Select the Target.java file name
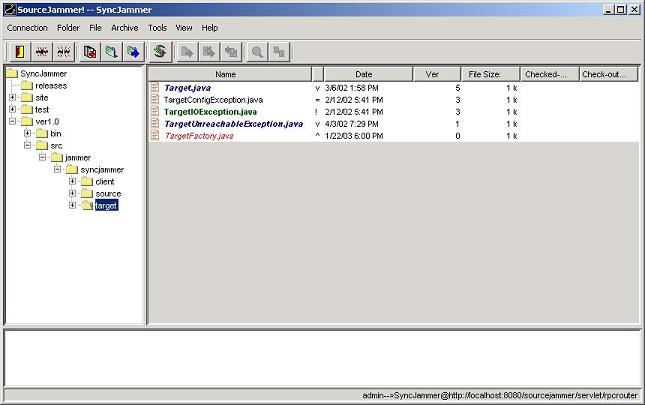Image resolution: width=645 pixels, height=405 pixels. coord(188,88)
